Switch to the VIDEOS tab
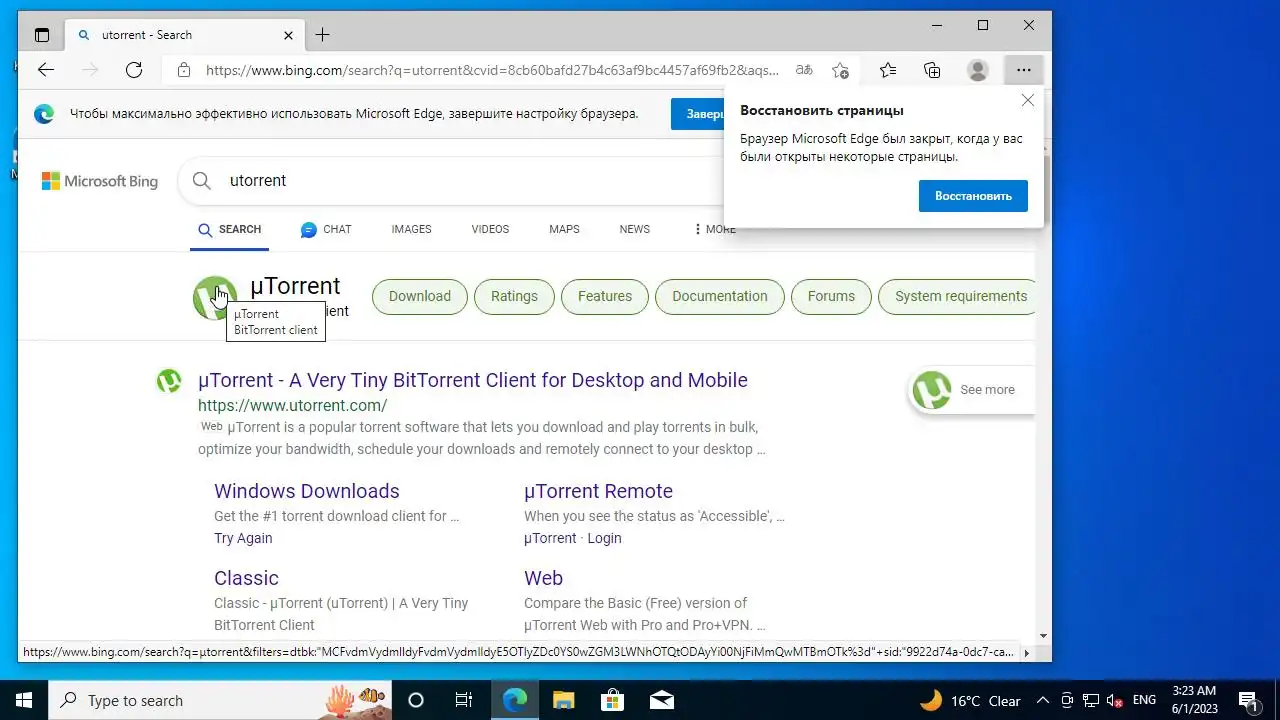The width and height of the screenshot is (1280, 720). click(490, 230)
